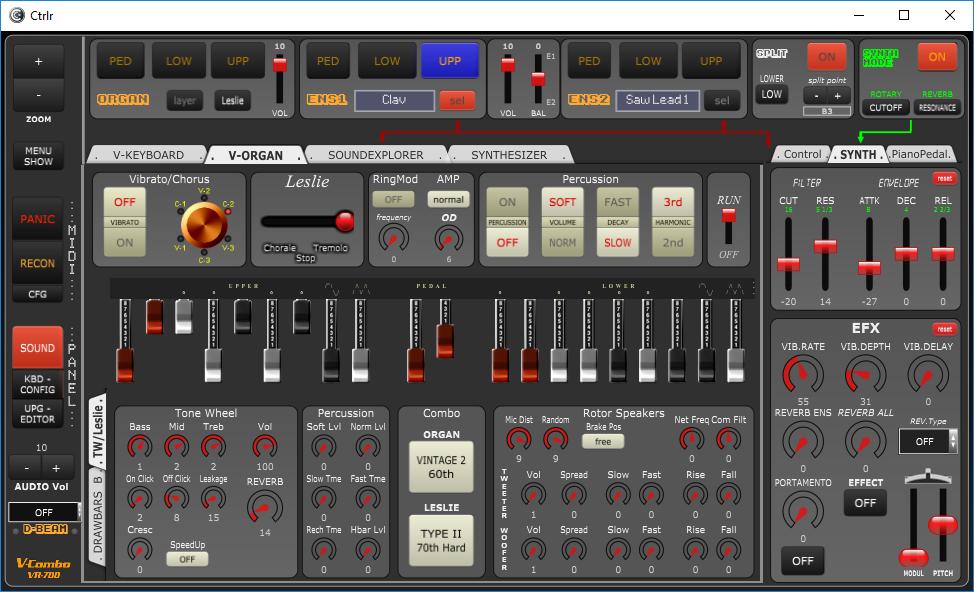Image resolution: width=974 pixels, height=592 pixels.
Task: Click the red FILTER ENVELOPE reset icon
Action: click(944, 179)
